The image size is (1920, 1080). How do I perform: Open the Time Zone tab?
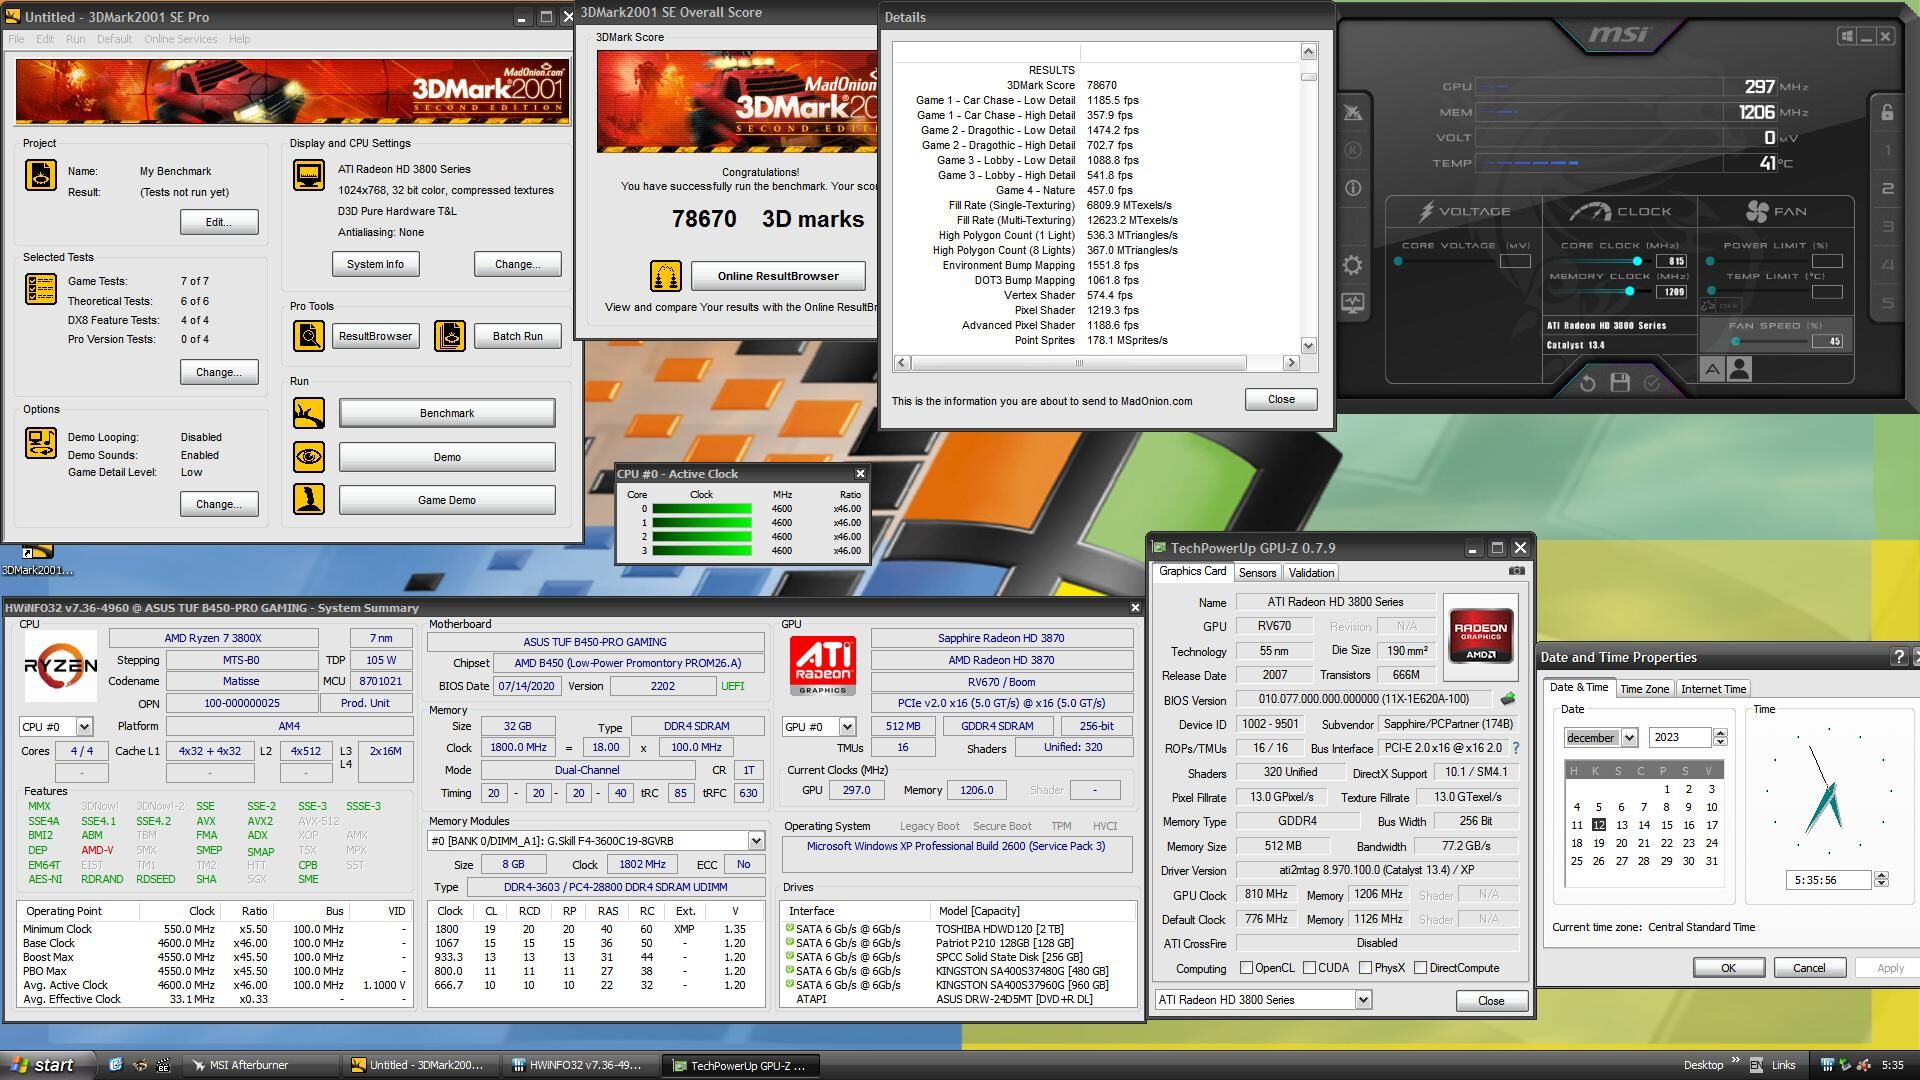point(1644,689)
